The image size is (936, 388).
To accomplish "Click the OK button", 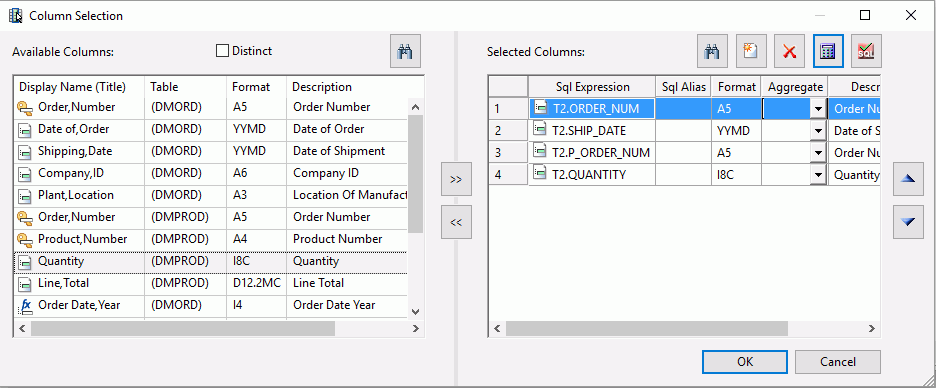I will [x=745, y=362].
